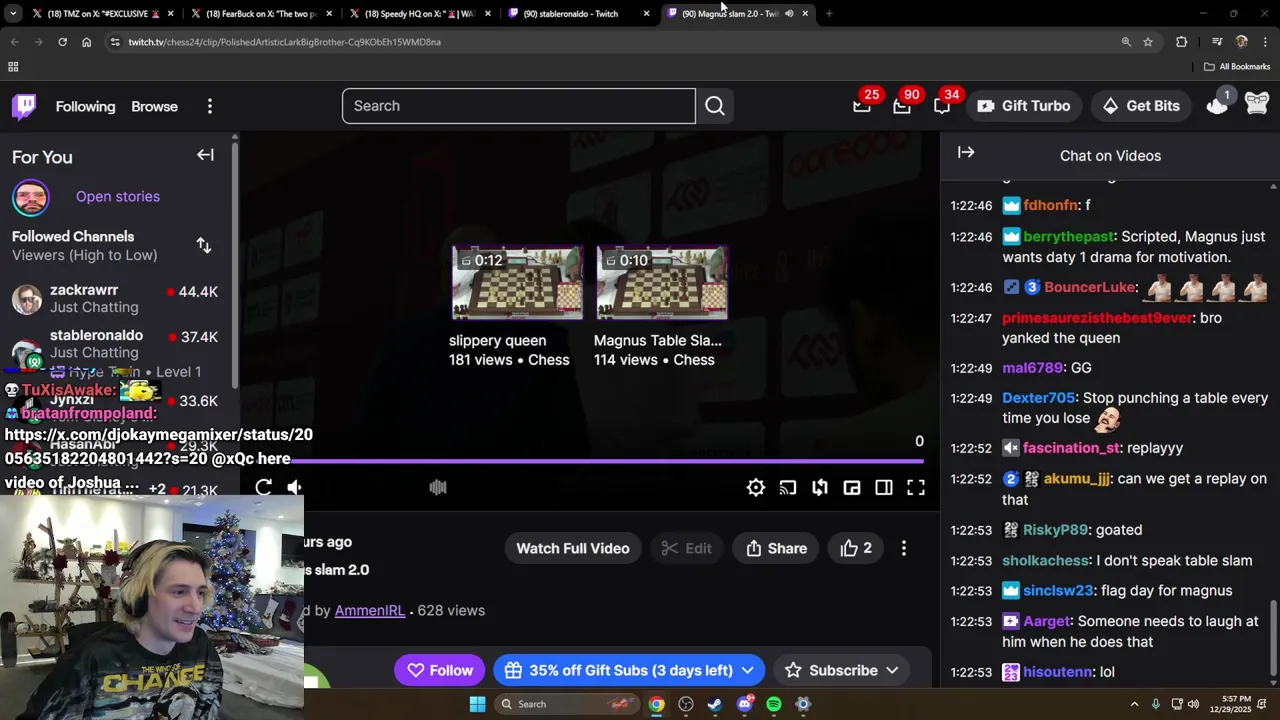This screenshot has width=1280, height=720.
Task: Open the All Bookmarks folder
Action: pyautogui.click(x=1237, y=67)
